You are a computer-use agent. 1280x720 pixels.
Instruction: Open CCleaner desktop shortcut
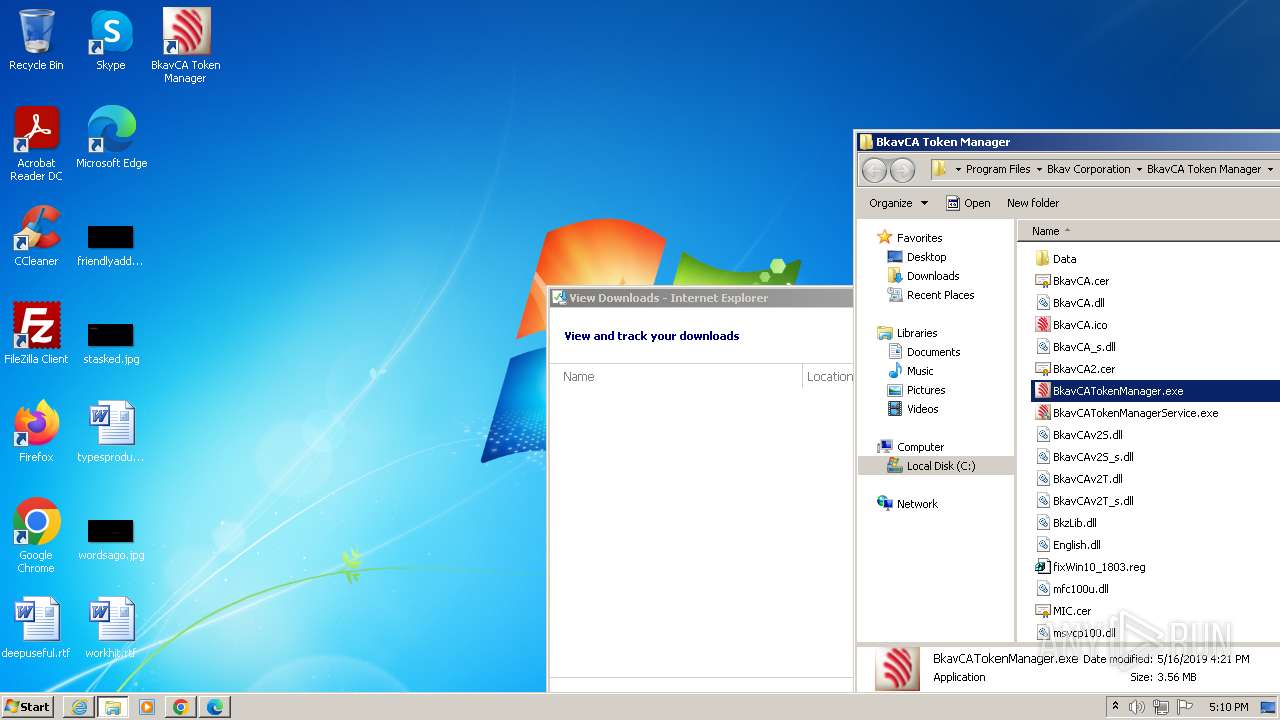[36, 235]
